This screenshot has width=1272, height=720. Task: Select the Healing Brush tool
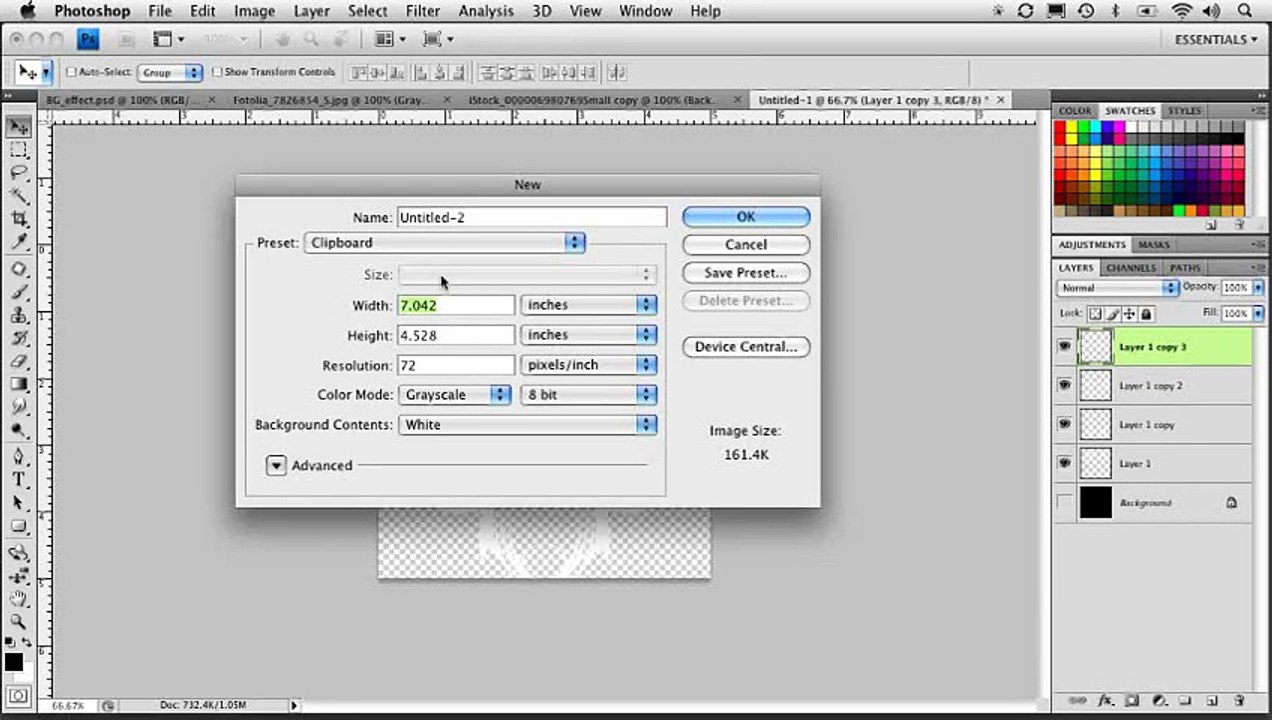coord(19,269)
